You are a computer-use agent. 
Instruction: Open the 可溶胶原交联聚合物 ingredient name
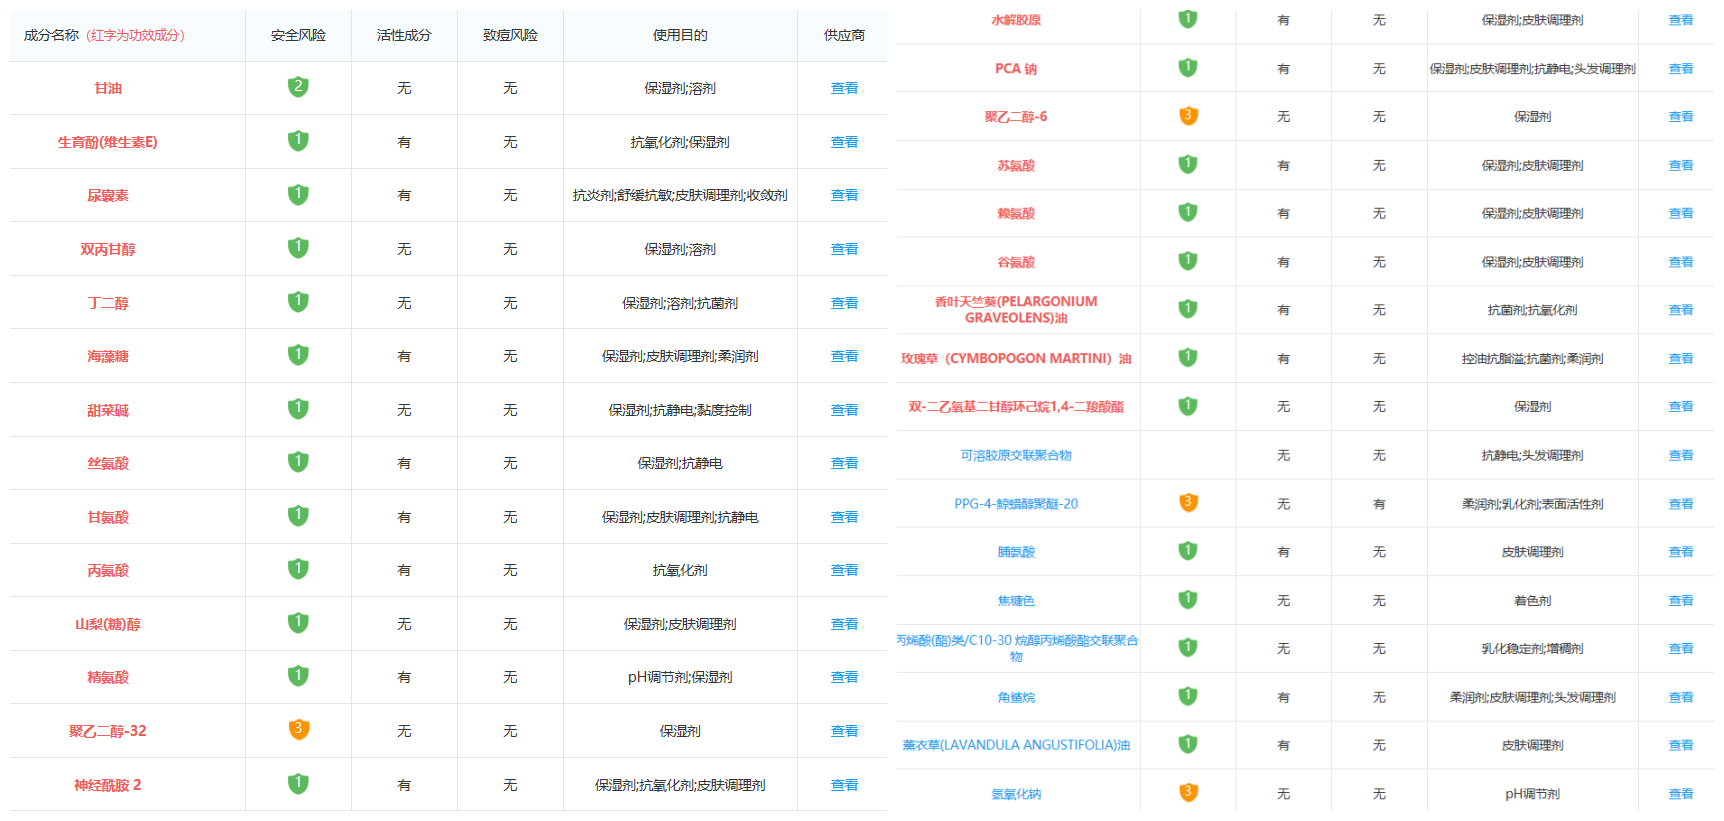pyautogui.click(x=1016, y=455)
